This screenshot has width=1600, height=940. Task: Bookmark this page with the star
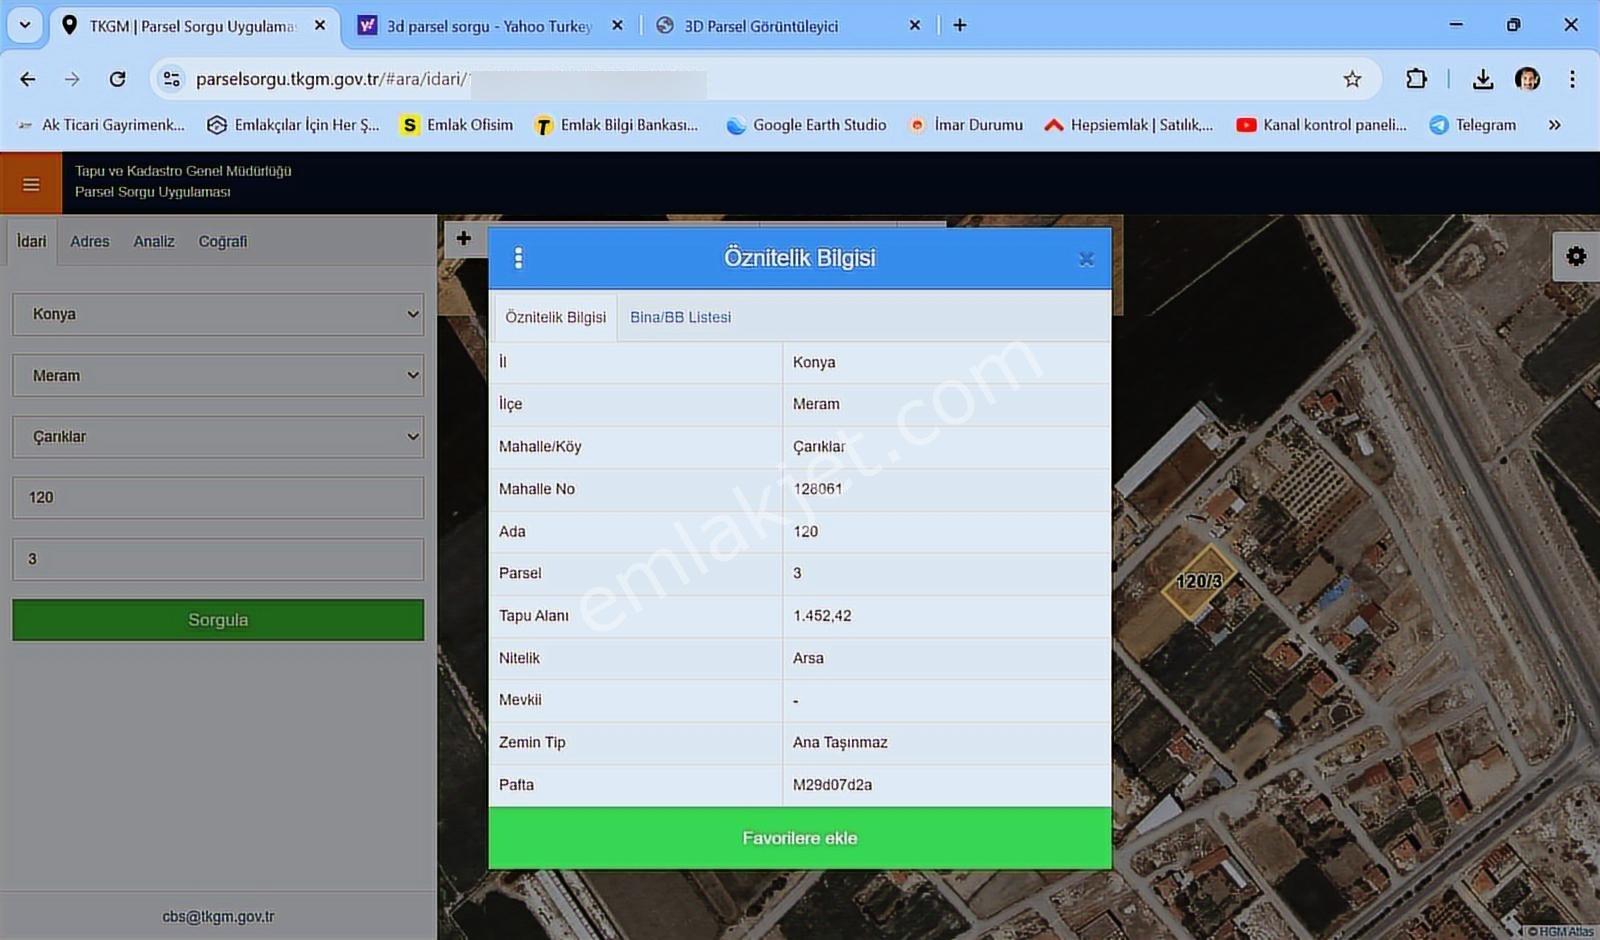1352,79
